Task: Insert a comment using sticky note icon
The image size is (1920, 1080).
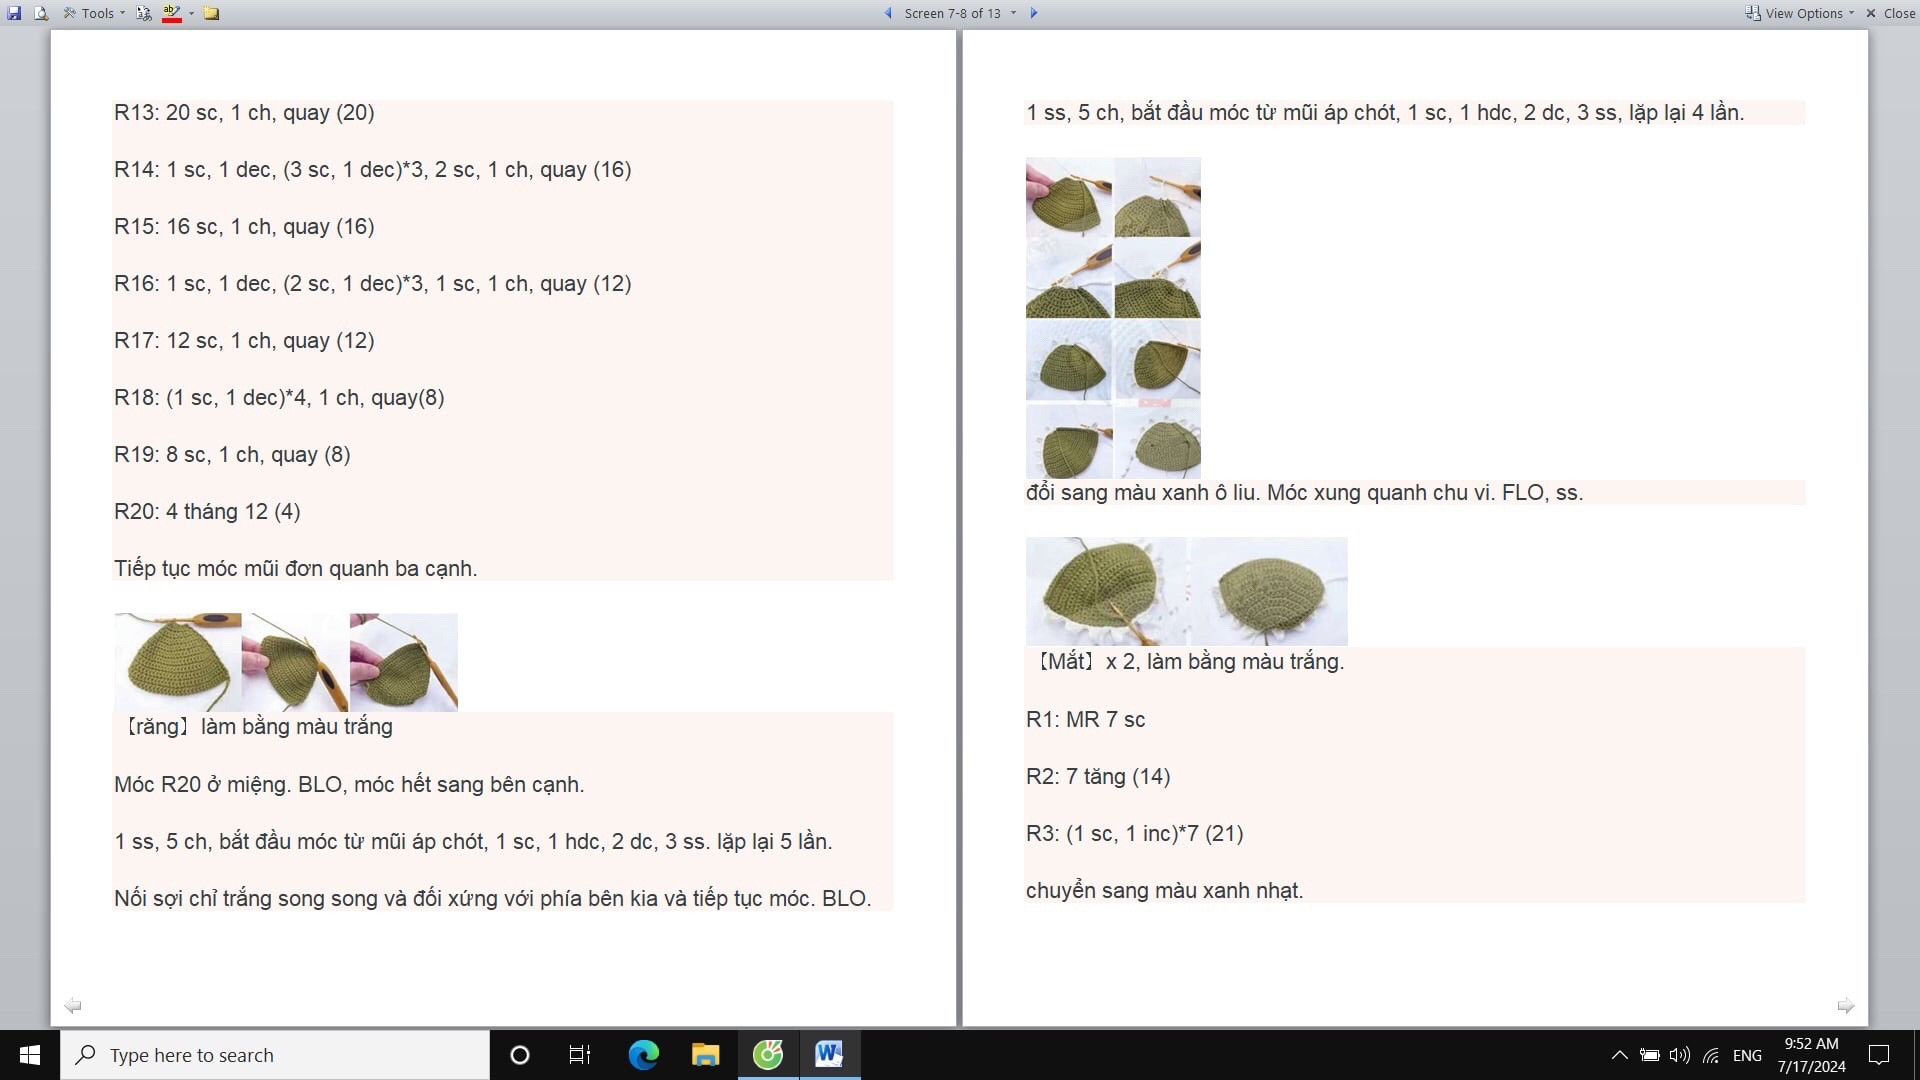Action: point(211,13)
